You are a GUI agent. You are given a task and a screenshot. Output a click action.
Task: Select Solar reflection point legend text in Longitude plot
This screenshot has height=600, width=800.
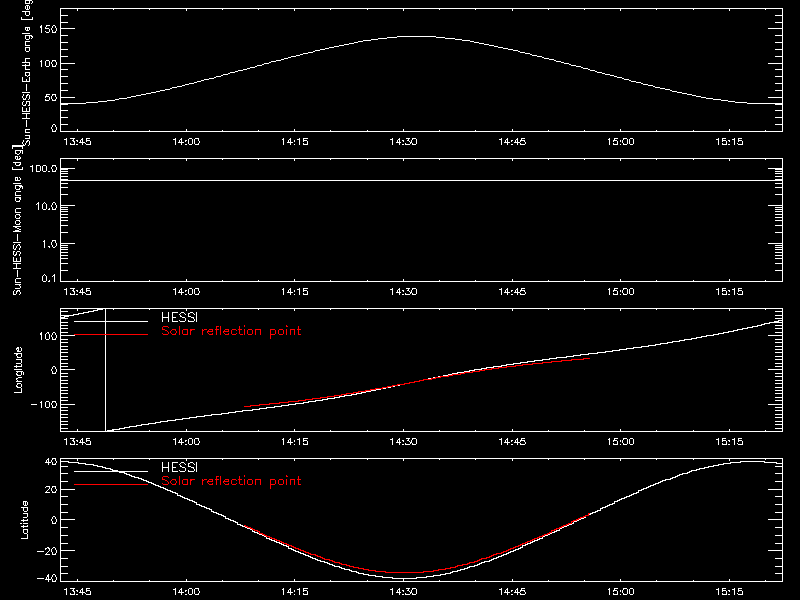click(x=231, y=331)
